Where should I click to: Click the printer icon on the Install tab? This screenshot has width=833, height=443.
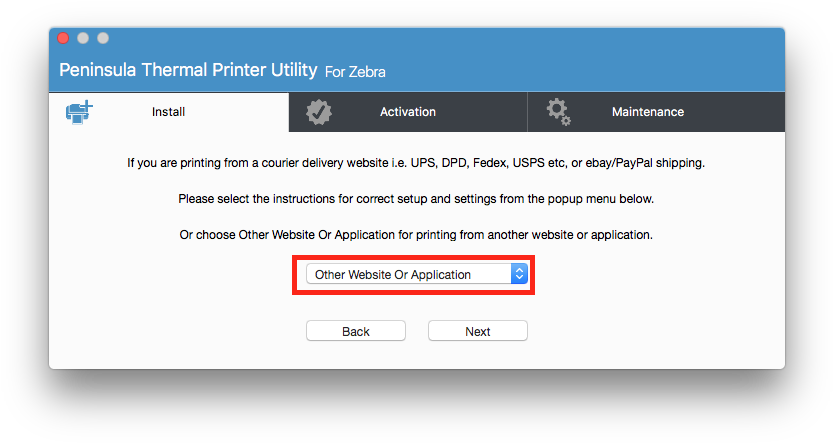point(78,111)
